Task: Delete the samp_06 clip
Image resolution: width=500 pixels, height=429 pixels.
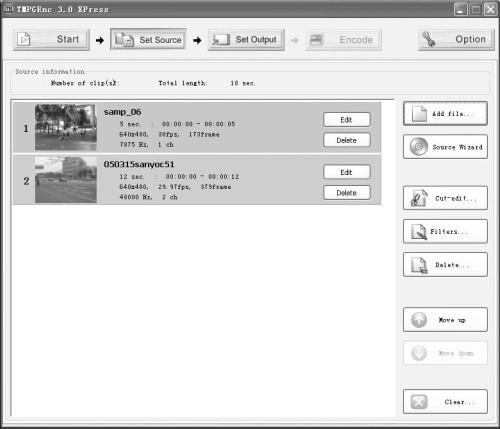Action: [347, 140]
